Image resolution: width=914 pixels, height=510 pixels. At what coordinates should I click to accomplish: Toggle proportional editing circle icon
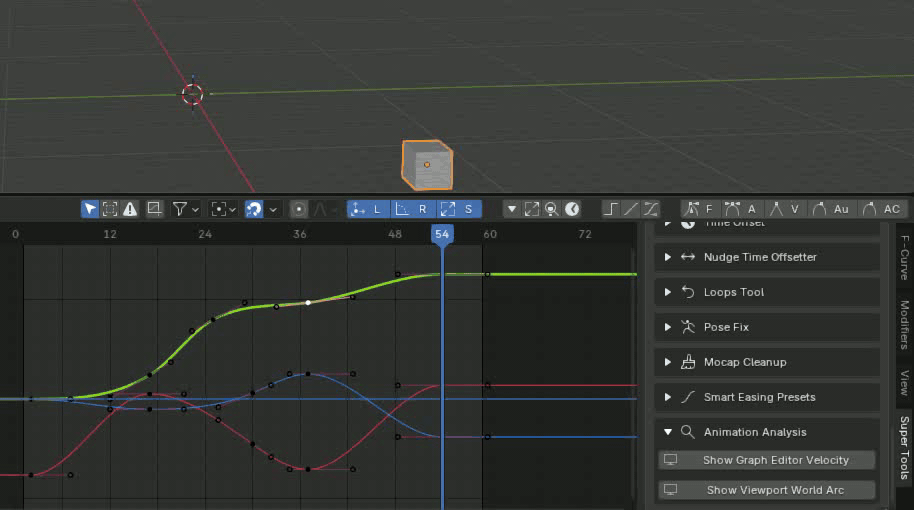[x=298, y=209]
